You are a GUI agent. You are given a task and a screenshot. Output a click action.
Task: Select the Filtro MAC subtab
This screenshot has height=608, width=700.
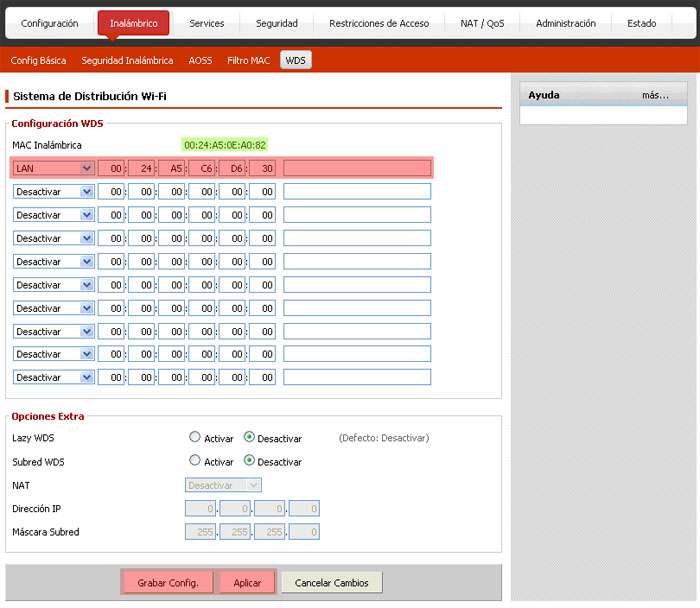pos(248,61)
